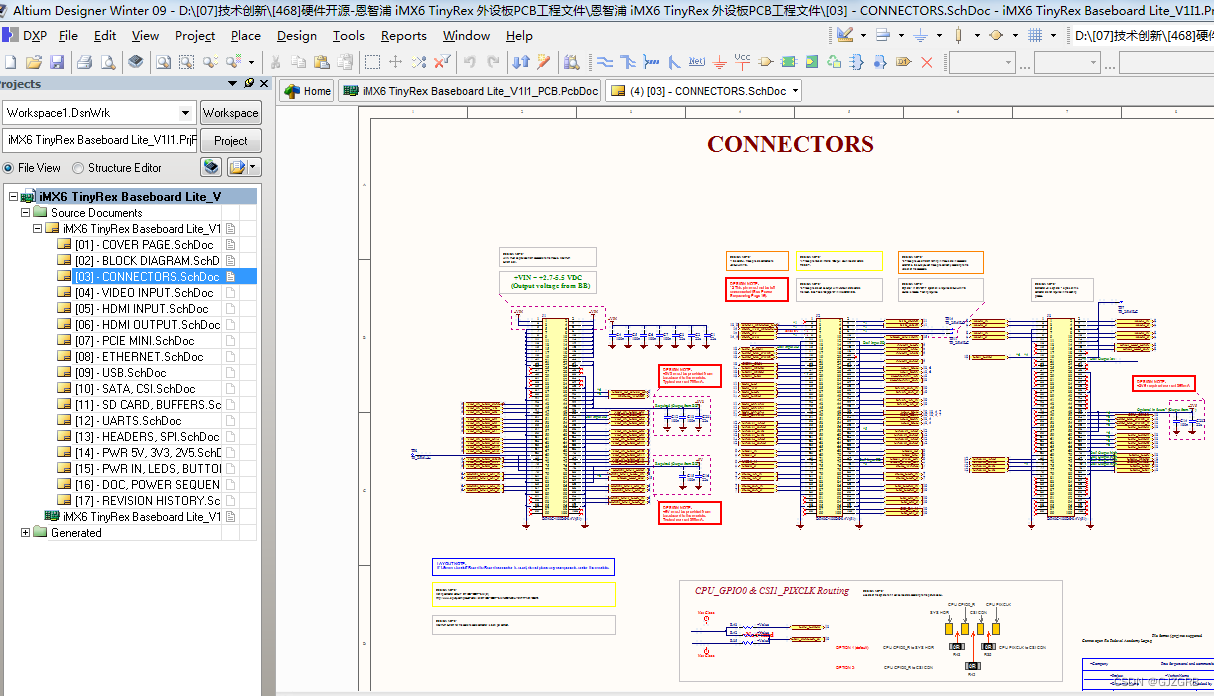
Task: Open the Design menu
Action: [x=296, y=35]
